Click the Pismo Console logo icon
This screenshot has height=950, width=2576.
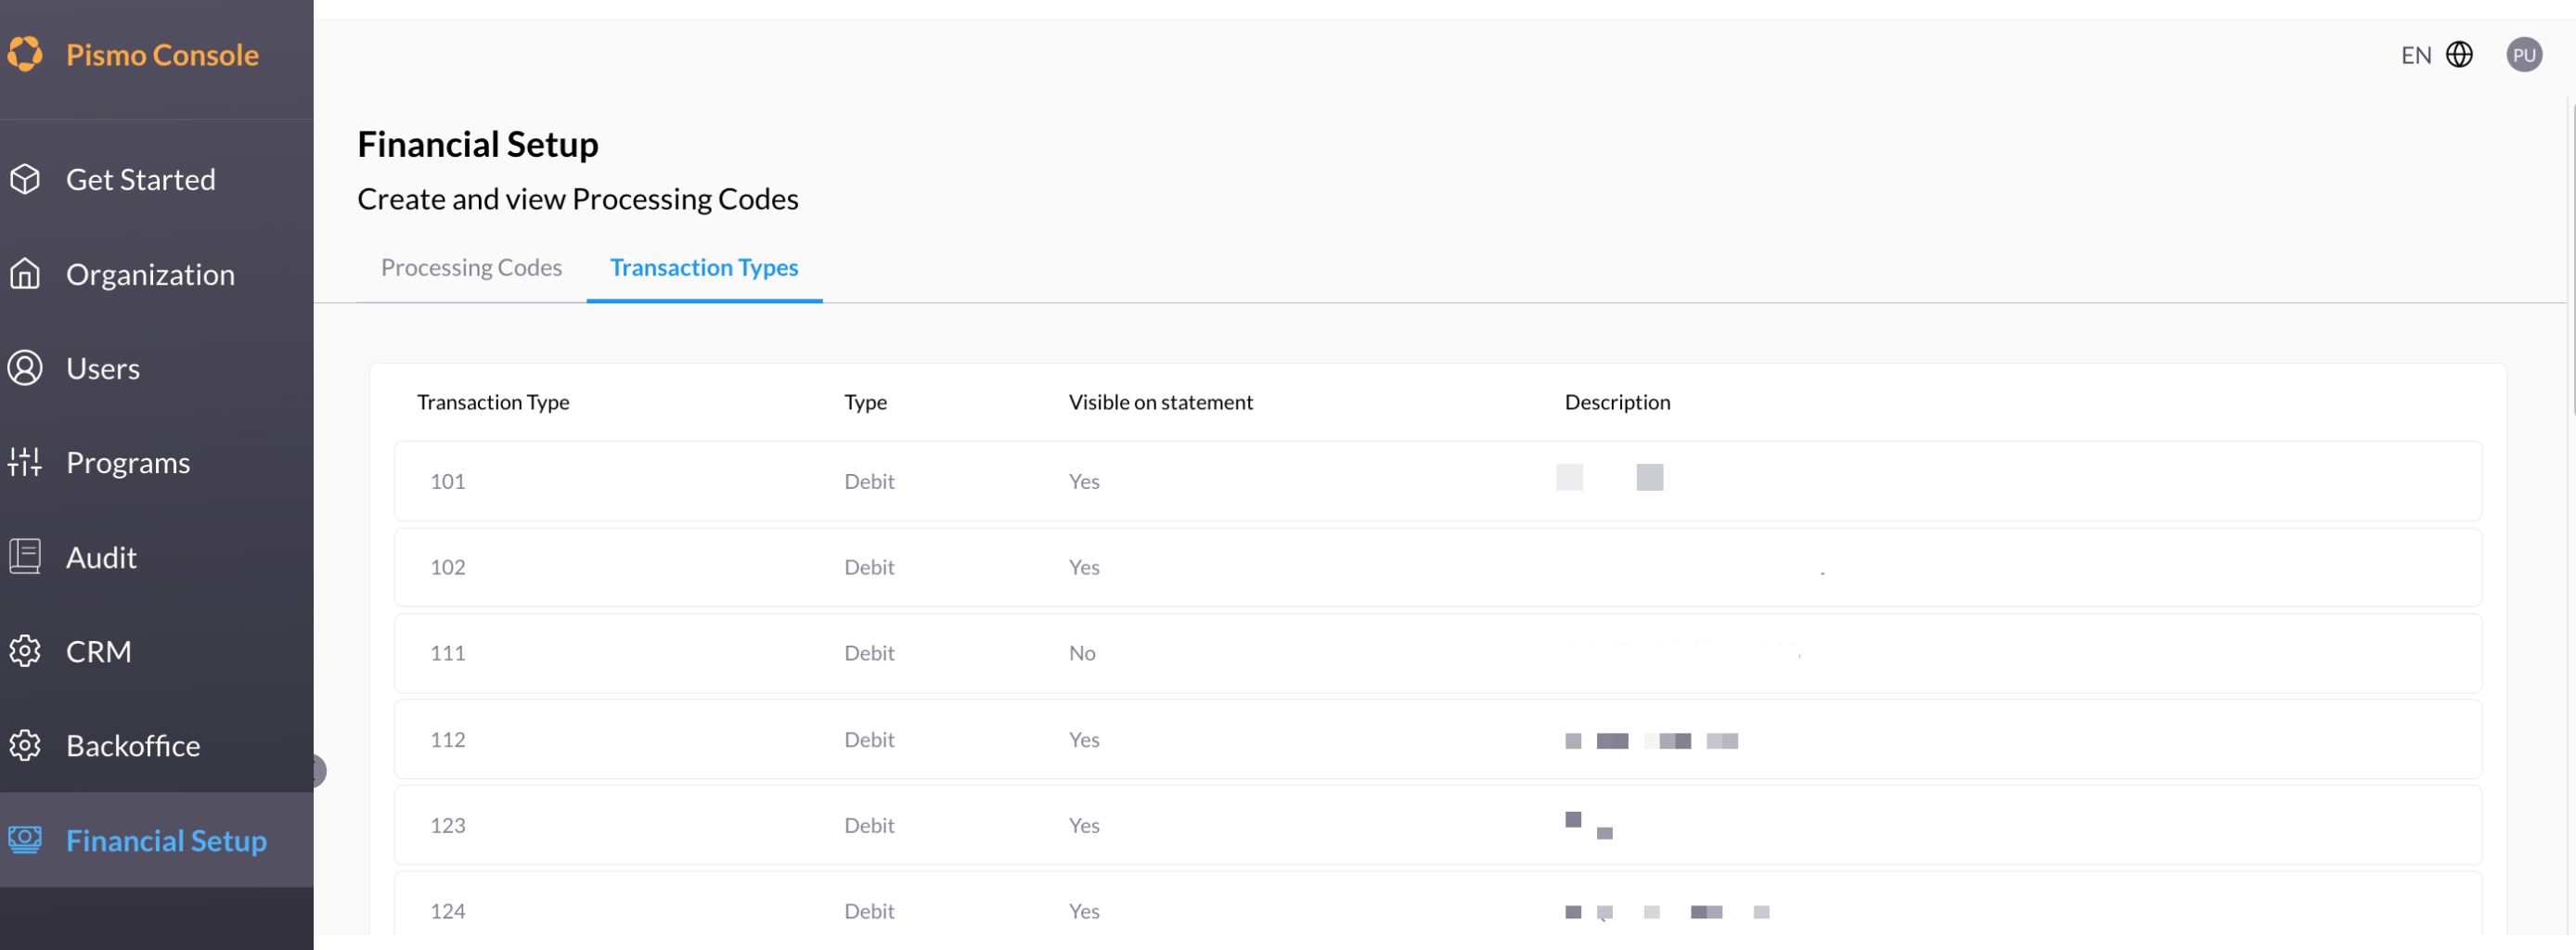pyautogui.click(x=25, y=54)
